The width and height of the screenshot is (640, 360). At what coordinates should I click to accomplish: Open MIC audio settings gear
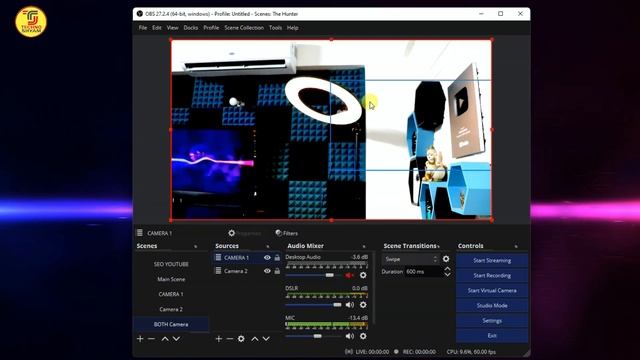[363, 336]
